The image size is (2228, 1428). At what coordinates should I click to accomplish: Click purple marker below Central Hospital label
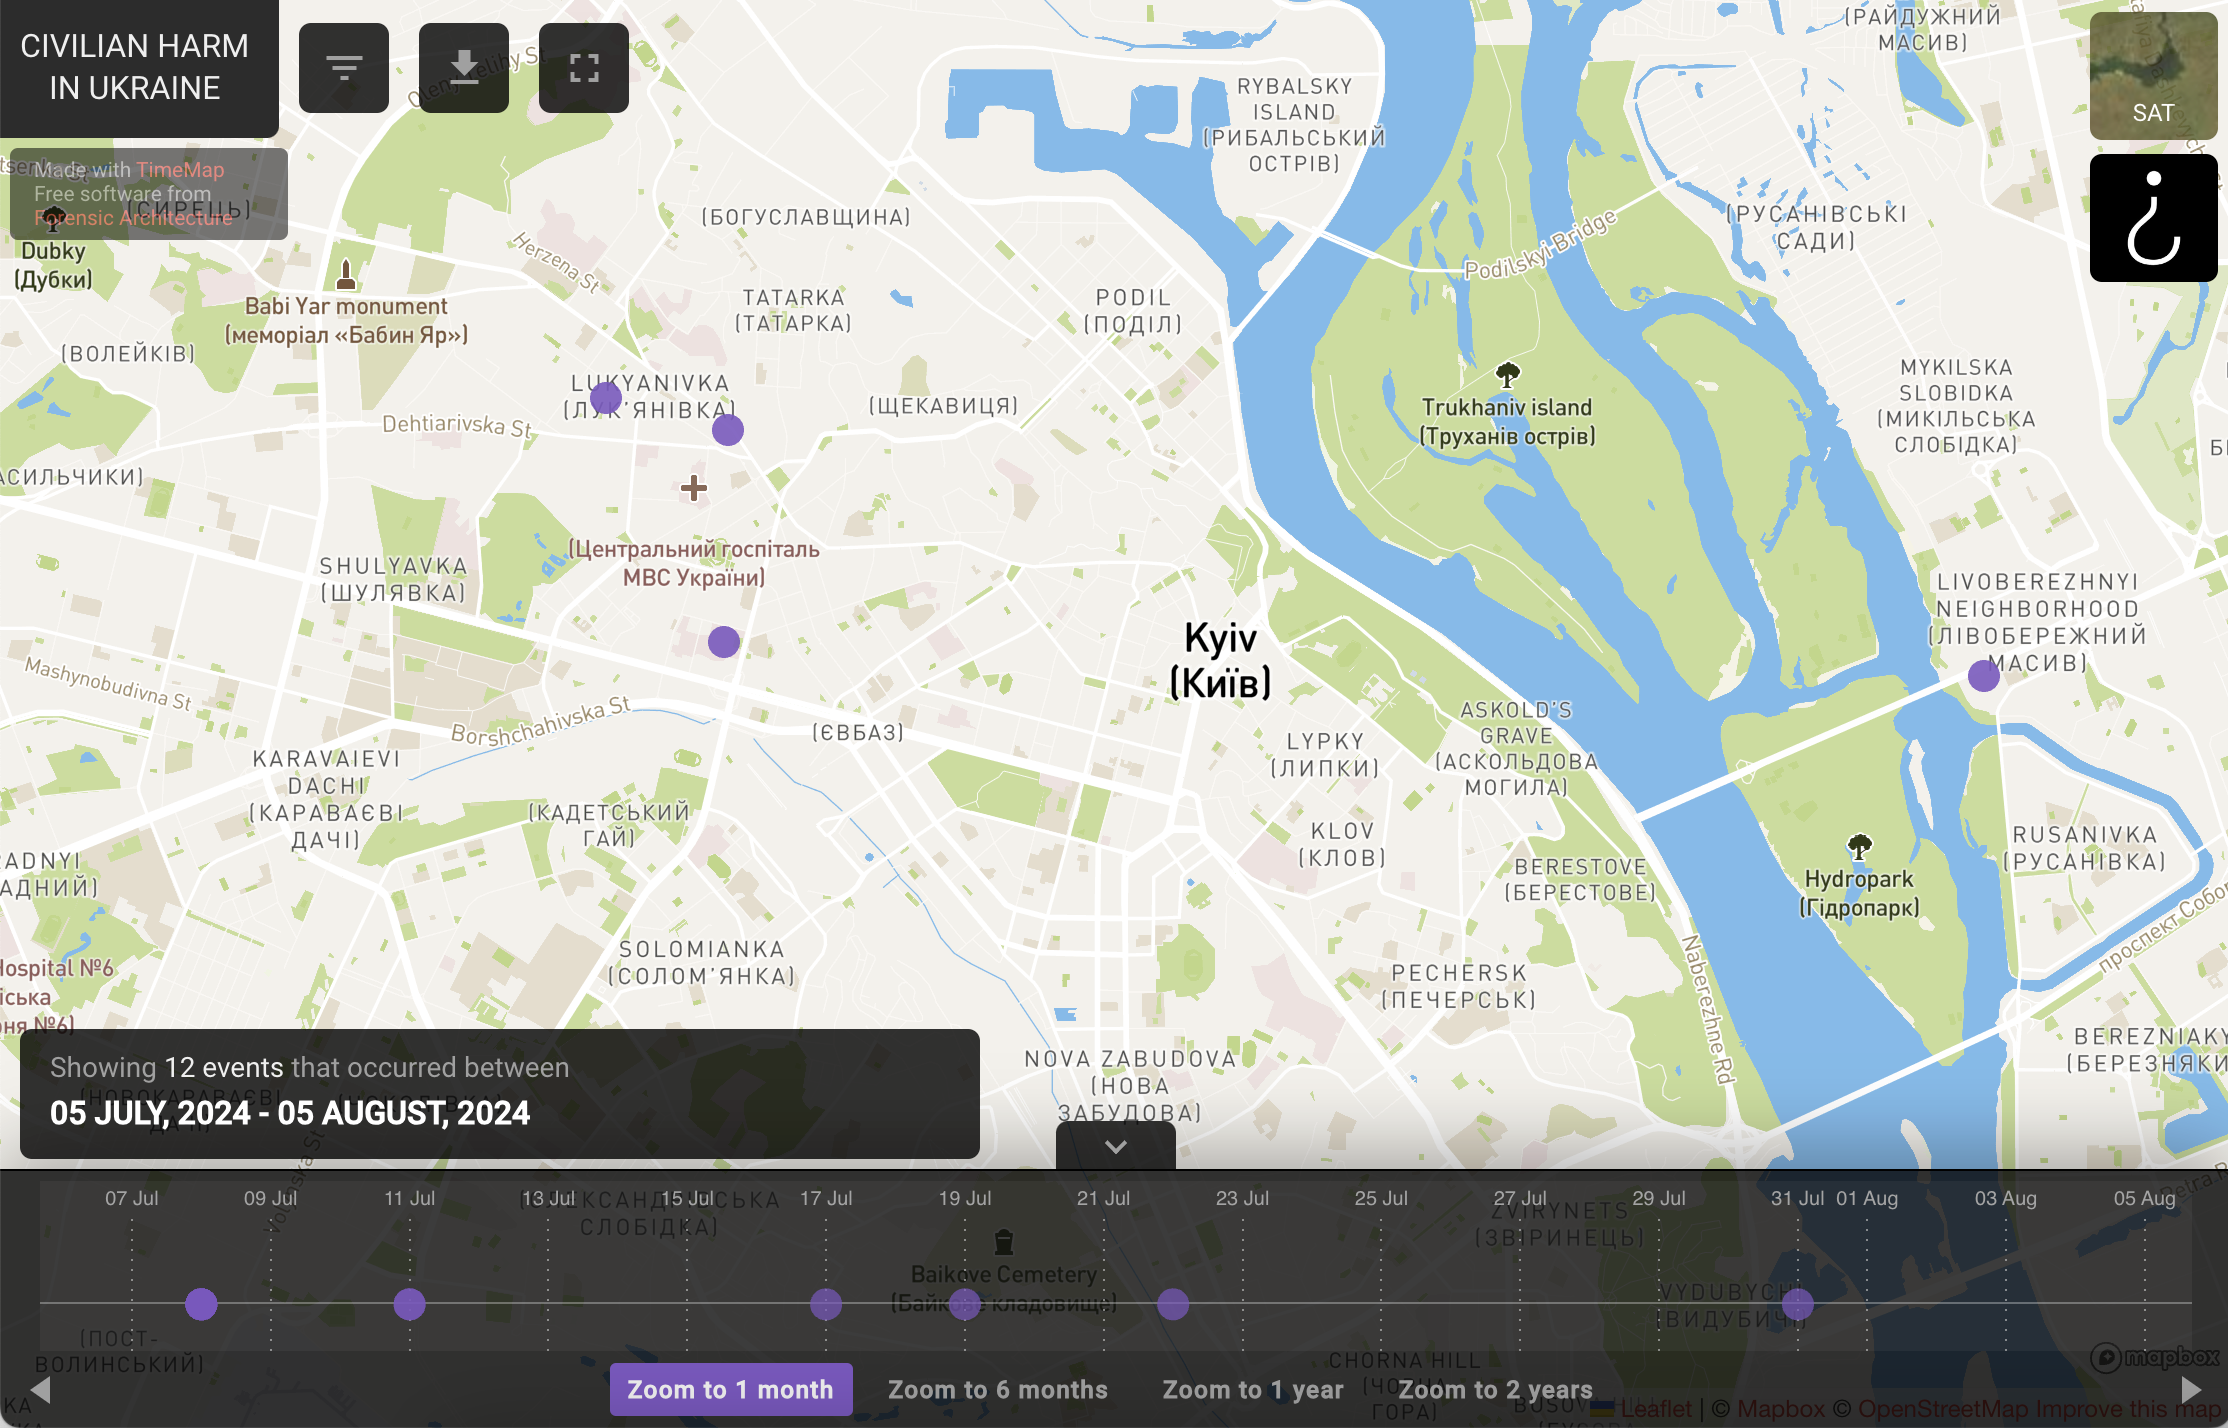tap(724, 642)
